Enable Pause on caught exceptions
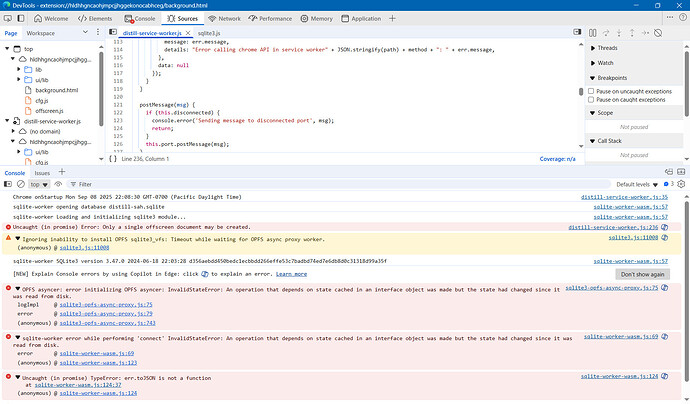Screen dimensions: 690x404 [591, 99]
